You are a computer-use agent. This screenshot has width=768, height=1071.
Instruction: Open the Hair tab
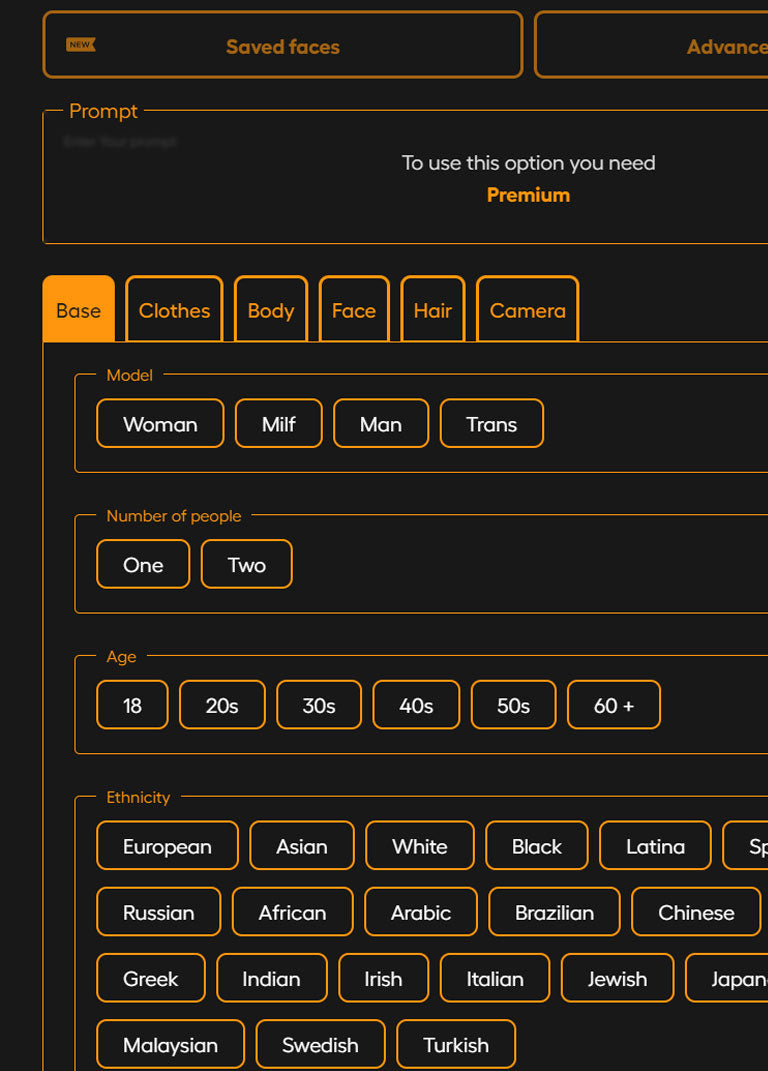click(x=433, y=310)
